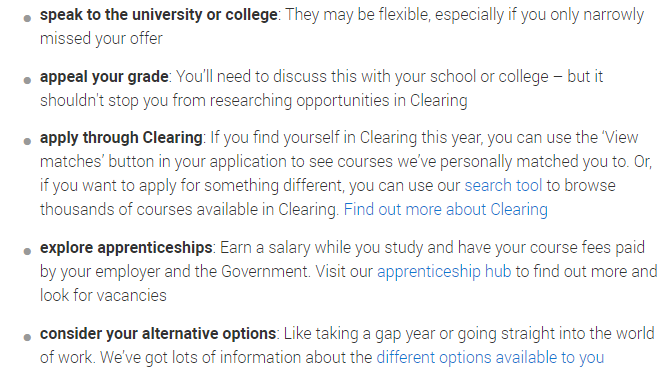Click the bold 'apply through Clearing' heading
The width and height of the screenshot is (670, 385).
[x=121, y=138]
